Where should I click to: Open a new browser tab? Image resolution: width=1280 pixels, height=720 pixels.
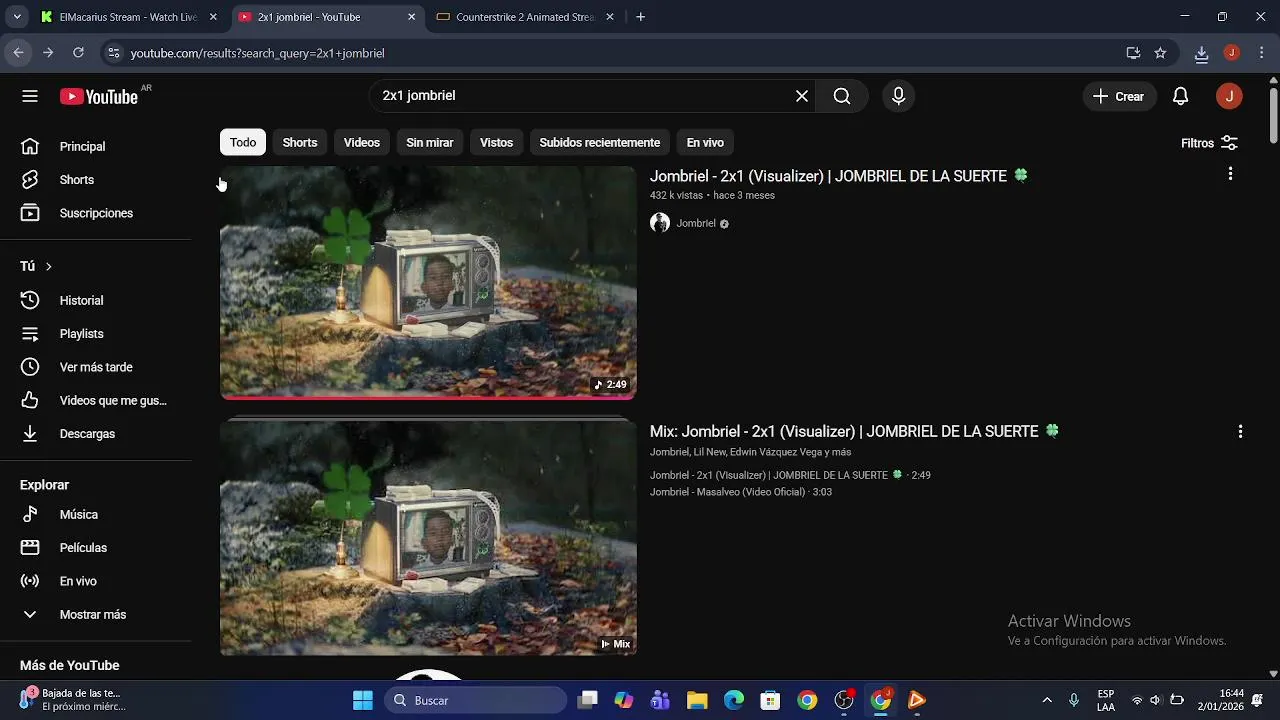point(641,17)
